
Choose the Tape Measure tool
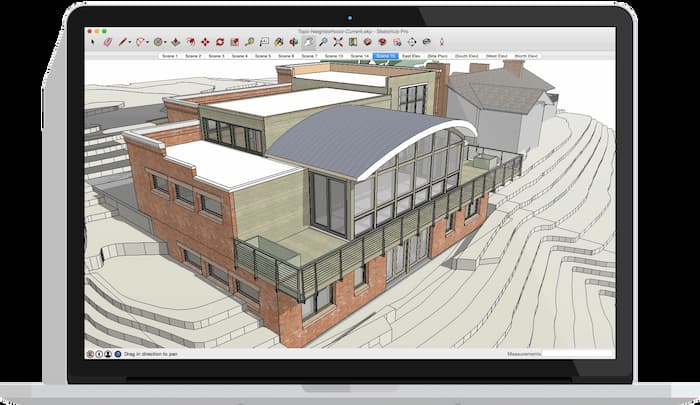click(249, 42)
